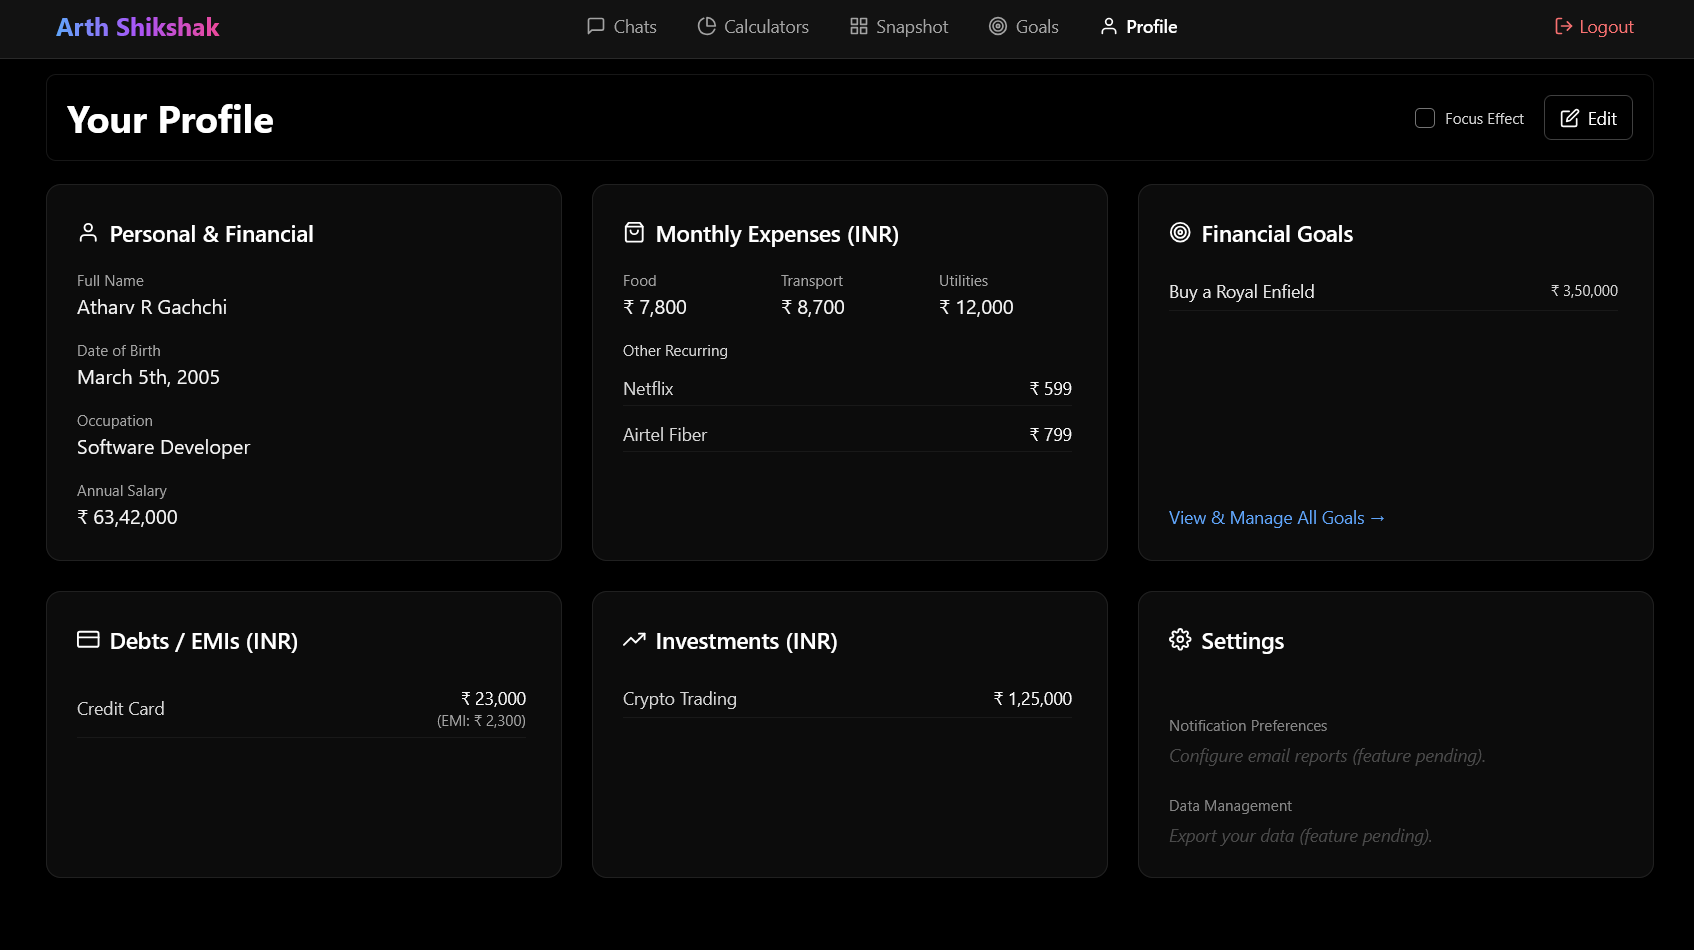Viewport: 1694px width, 950px height.
Task: Open View & Manage All Goals link
Action: click(1277, 518)
